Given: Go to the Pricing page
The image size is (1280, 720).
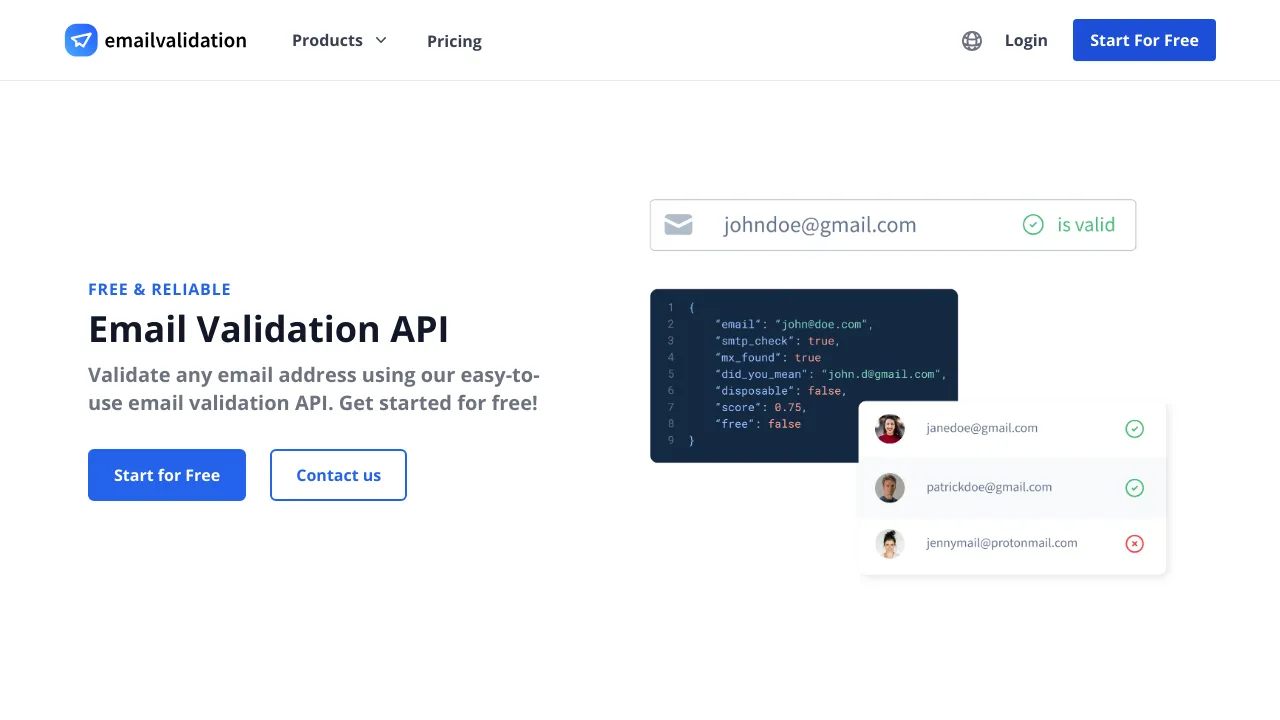Looking at the screenshot, I should [454, 41].
